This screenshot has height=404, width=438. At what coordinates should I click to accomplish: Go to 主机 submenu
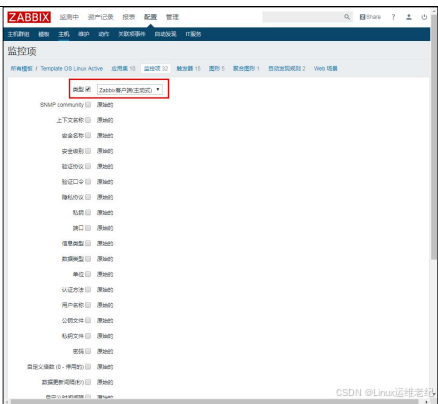[64, 34]
